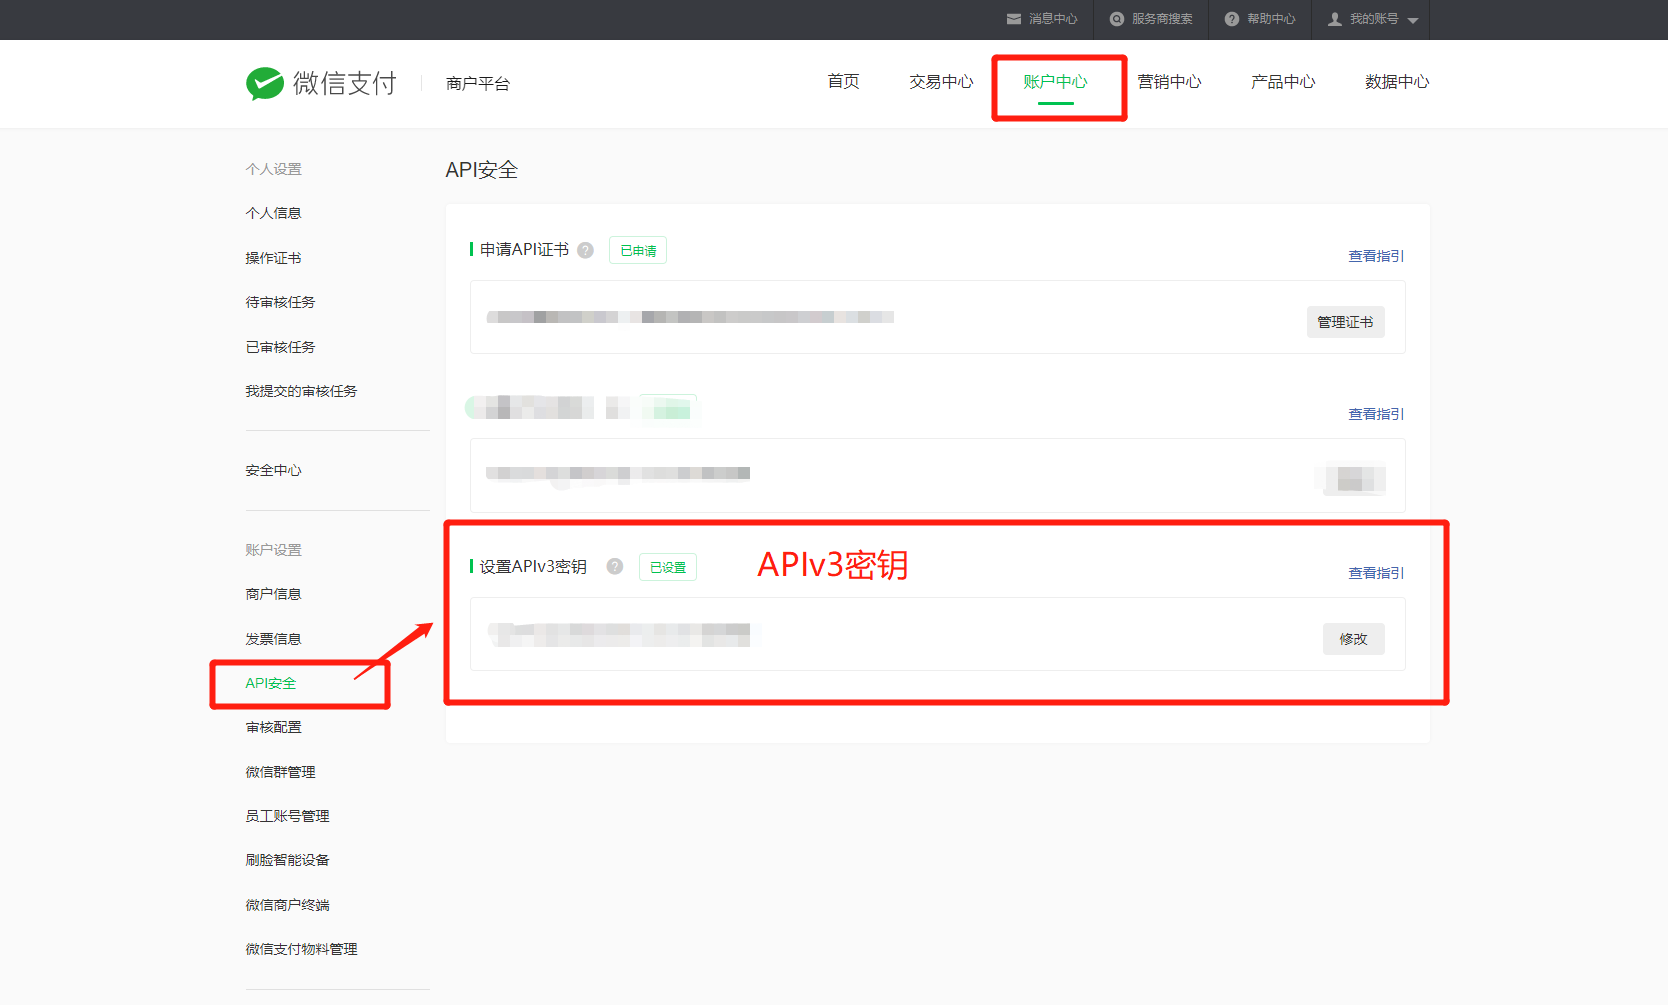Open 审核配置 in sidebar

[x=273, y=727]
